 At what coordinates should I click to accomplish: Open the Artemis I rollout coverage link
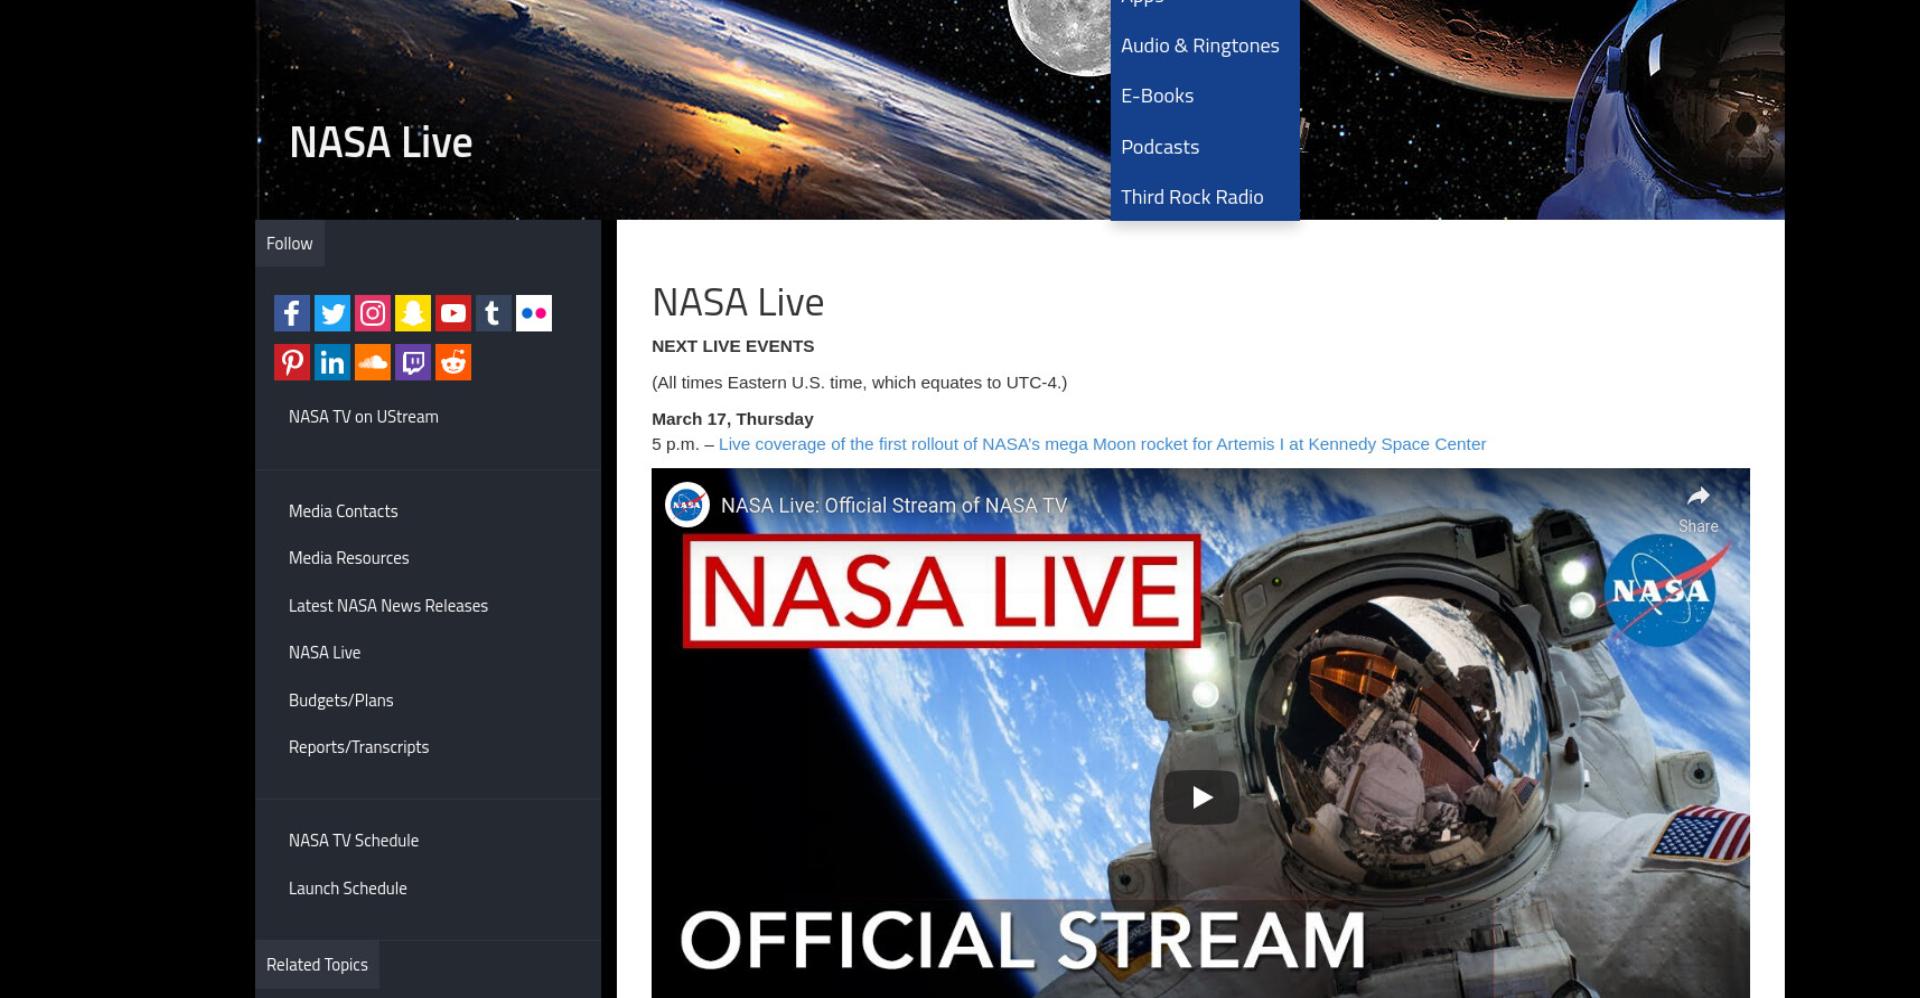pos(1102,444)
